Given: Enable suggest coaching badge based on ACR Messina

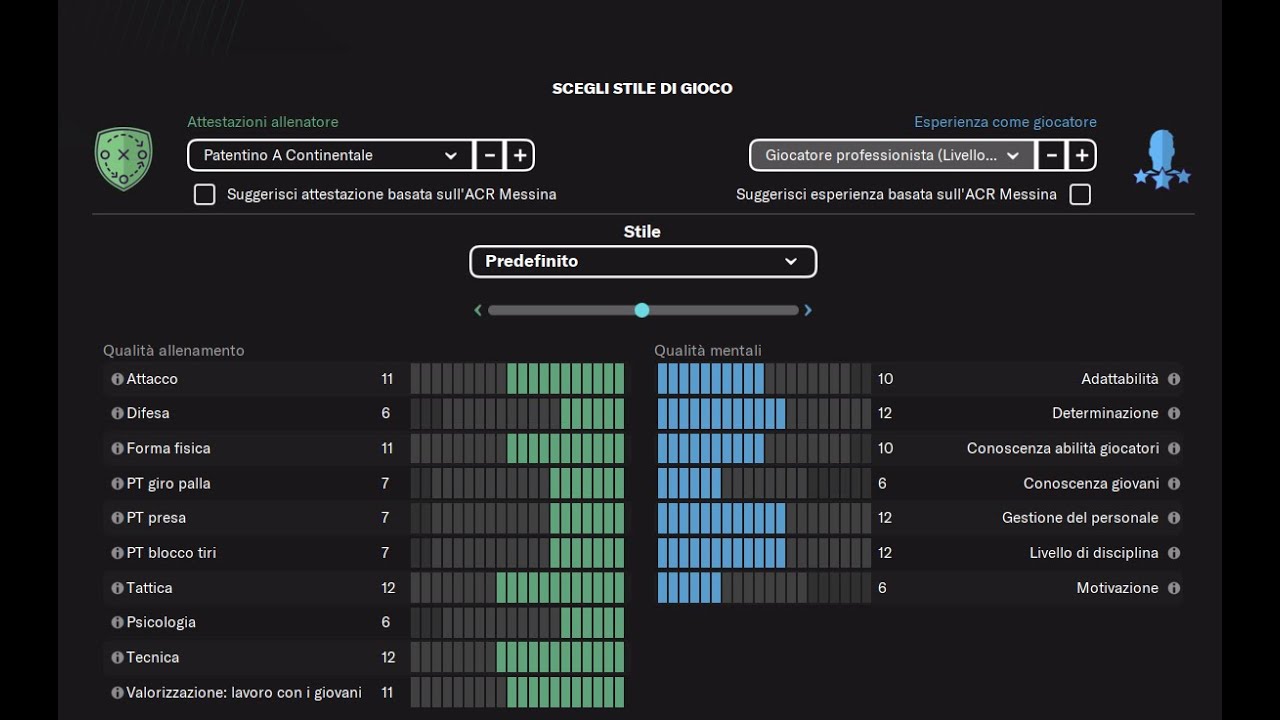Looking at the screenshot, I should (x=204, y=194).
